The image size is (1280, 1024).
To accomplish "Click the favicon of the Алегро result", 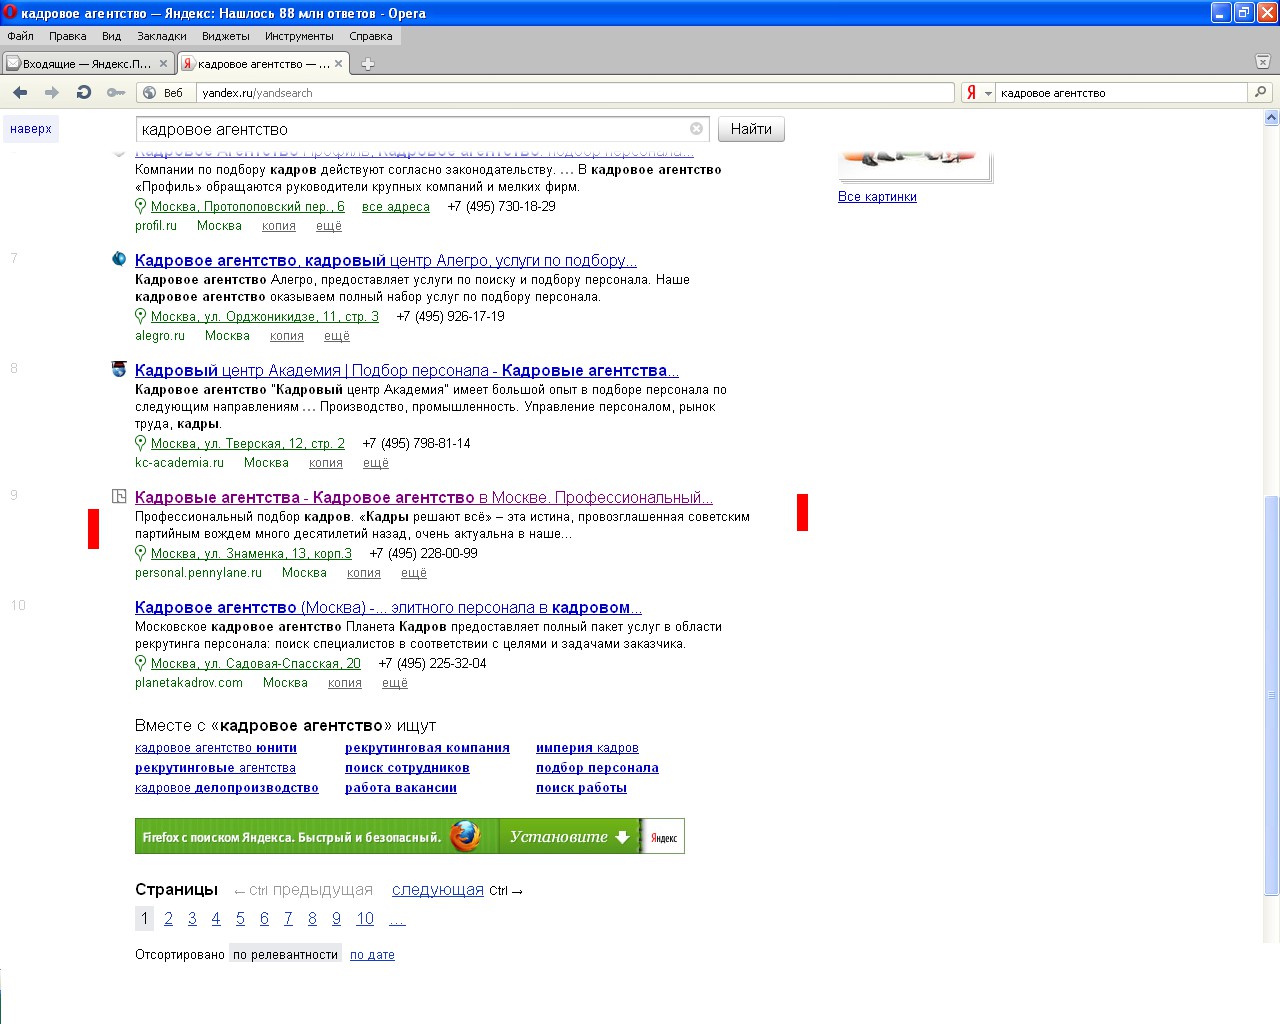I will point(119,259).
